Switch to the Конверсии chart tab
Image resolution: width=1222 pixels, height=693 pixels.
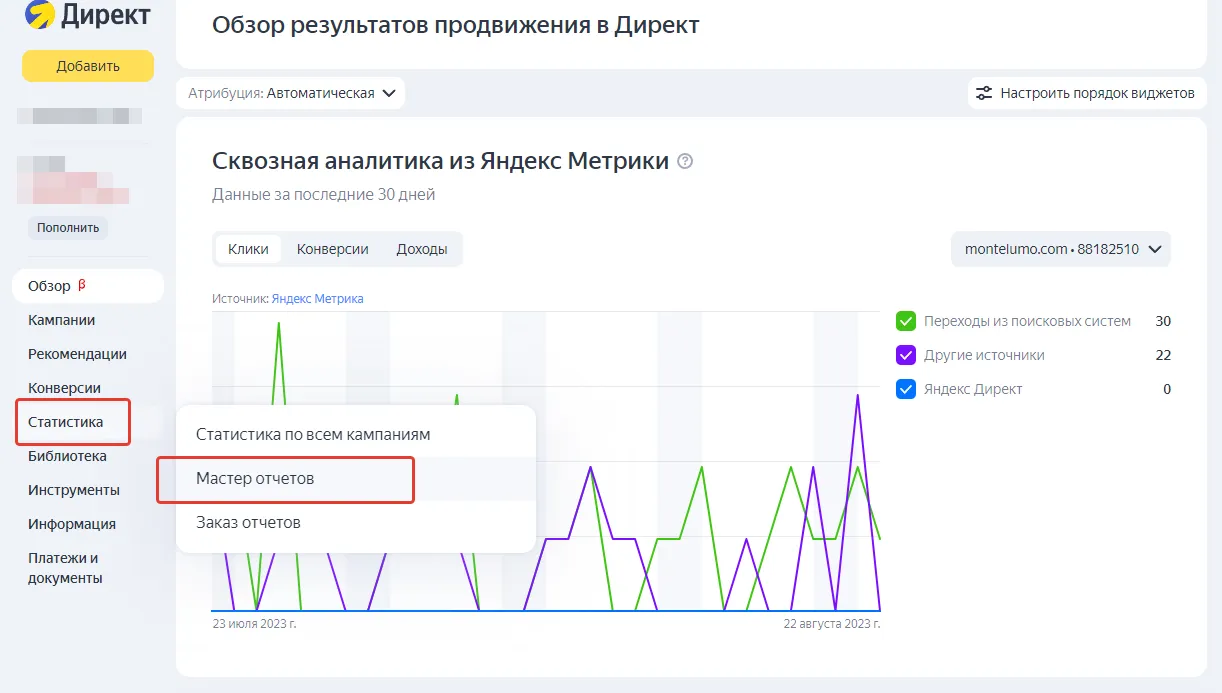333,249
